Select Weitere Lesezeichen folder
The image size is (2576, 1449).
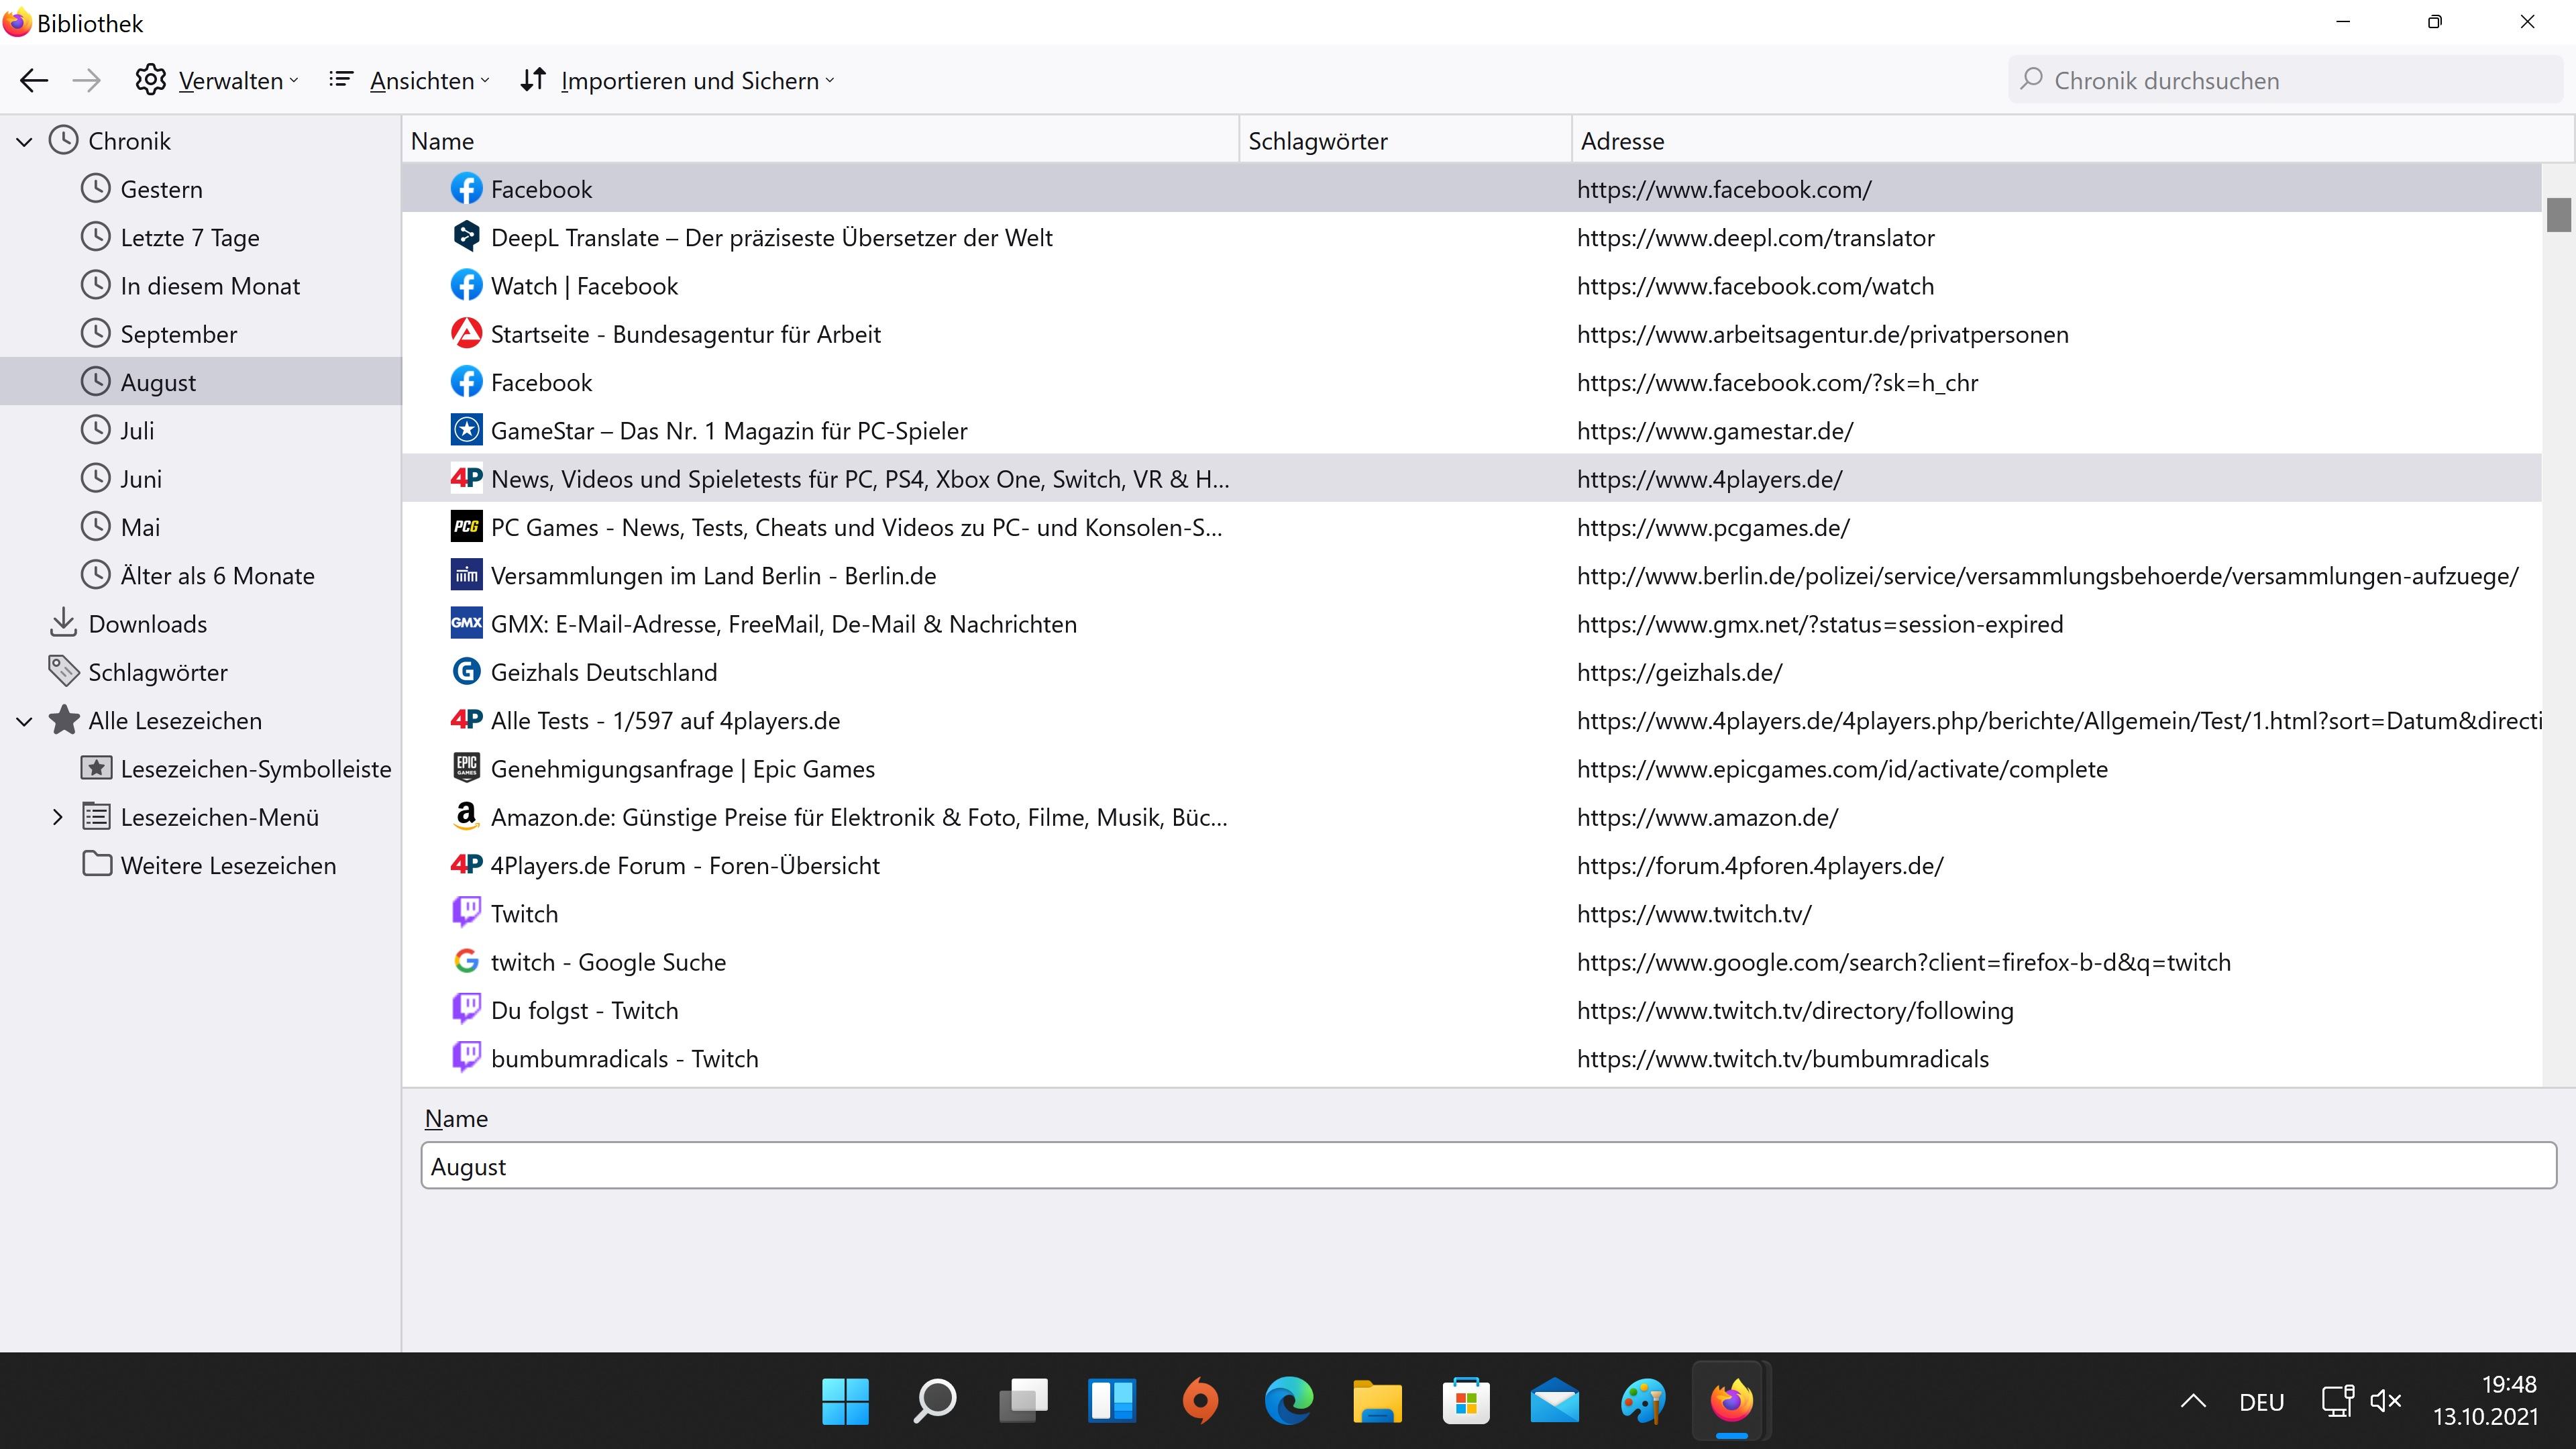click(x=228, y=866)
